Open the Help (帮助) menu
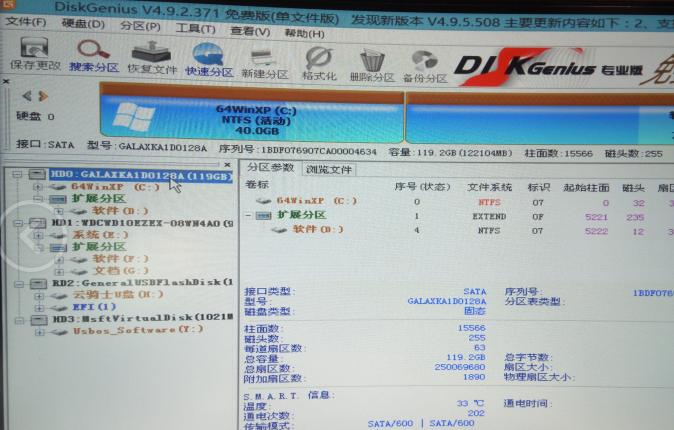 (x=304, y=33)
